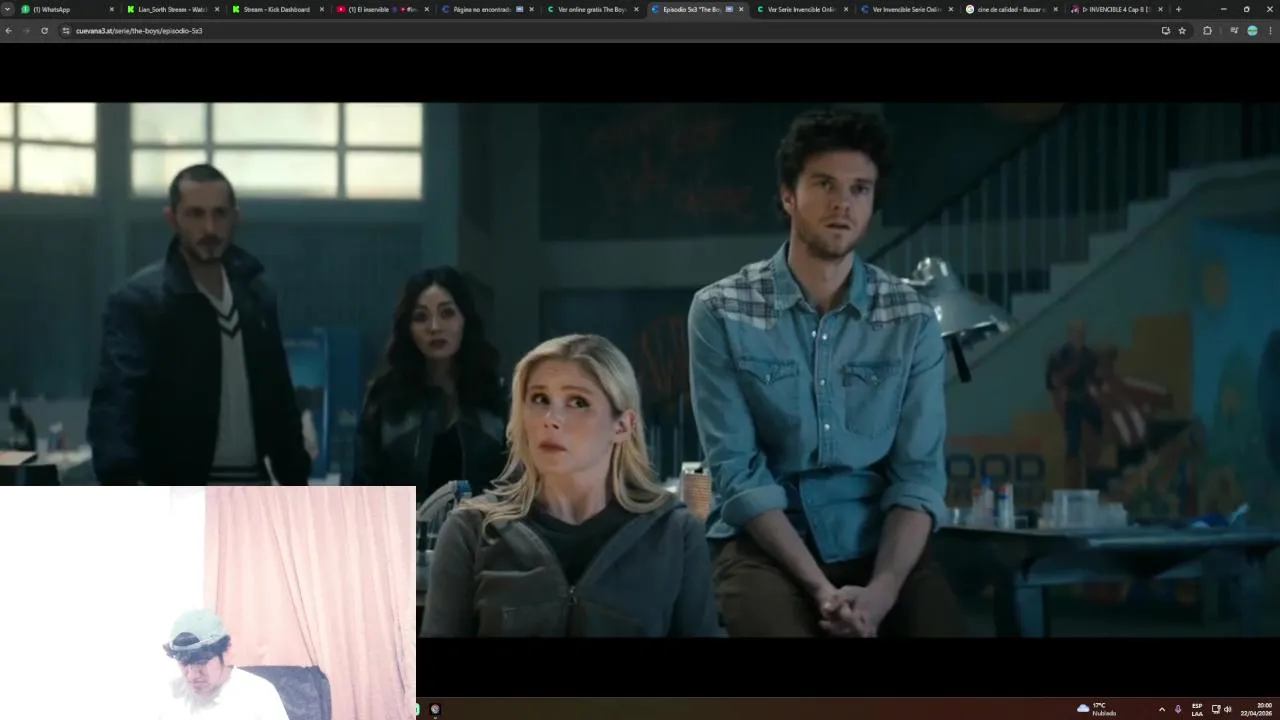Open network settings from tray icon
This screenshot has height=720, width=1280.
point(1216,709)
